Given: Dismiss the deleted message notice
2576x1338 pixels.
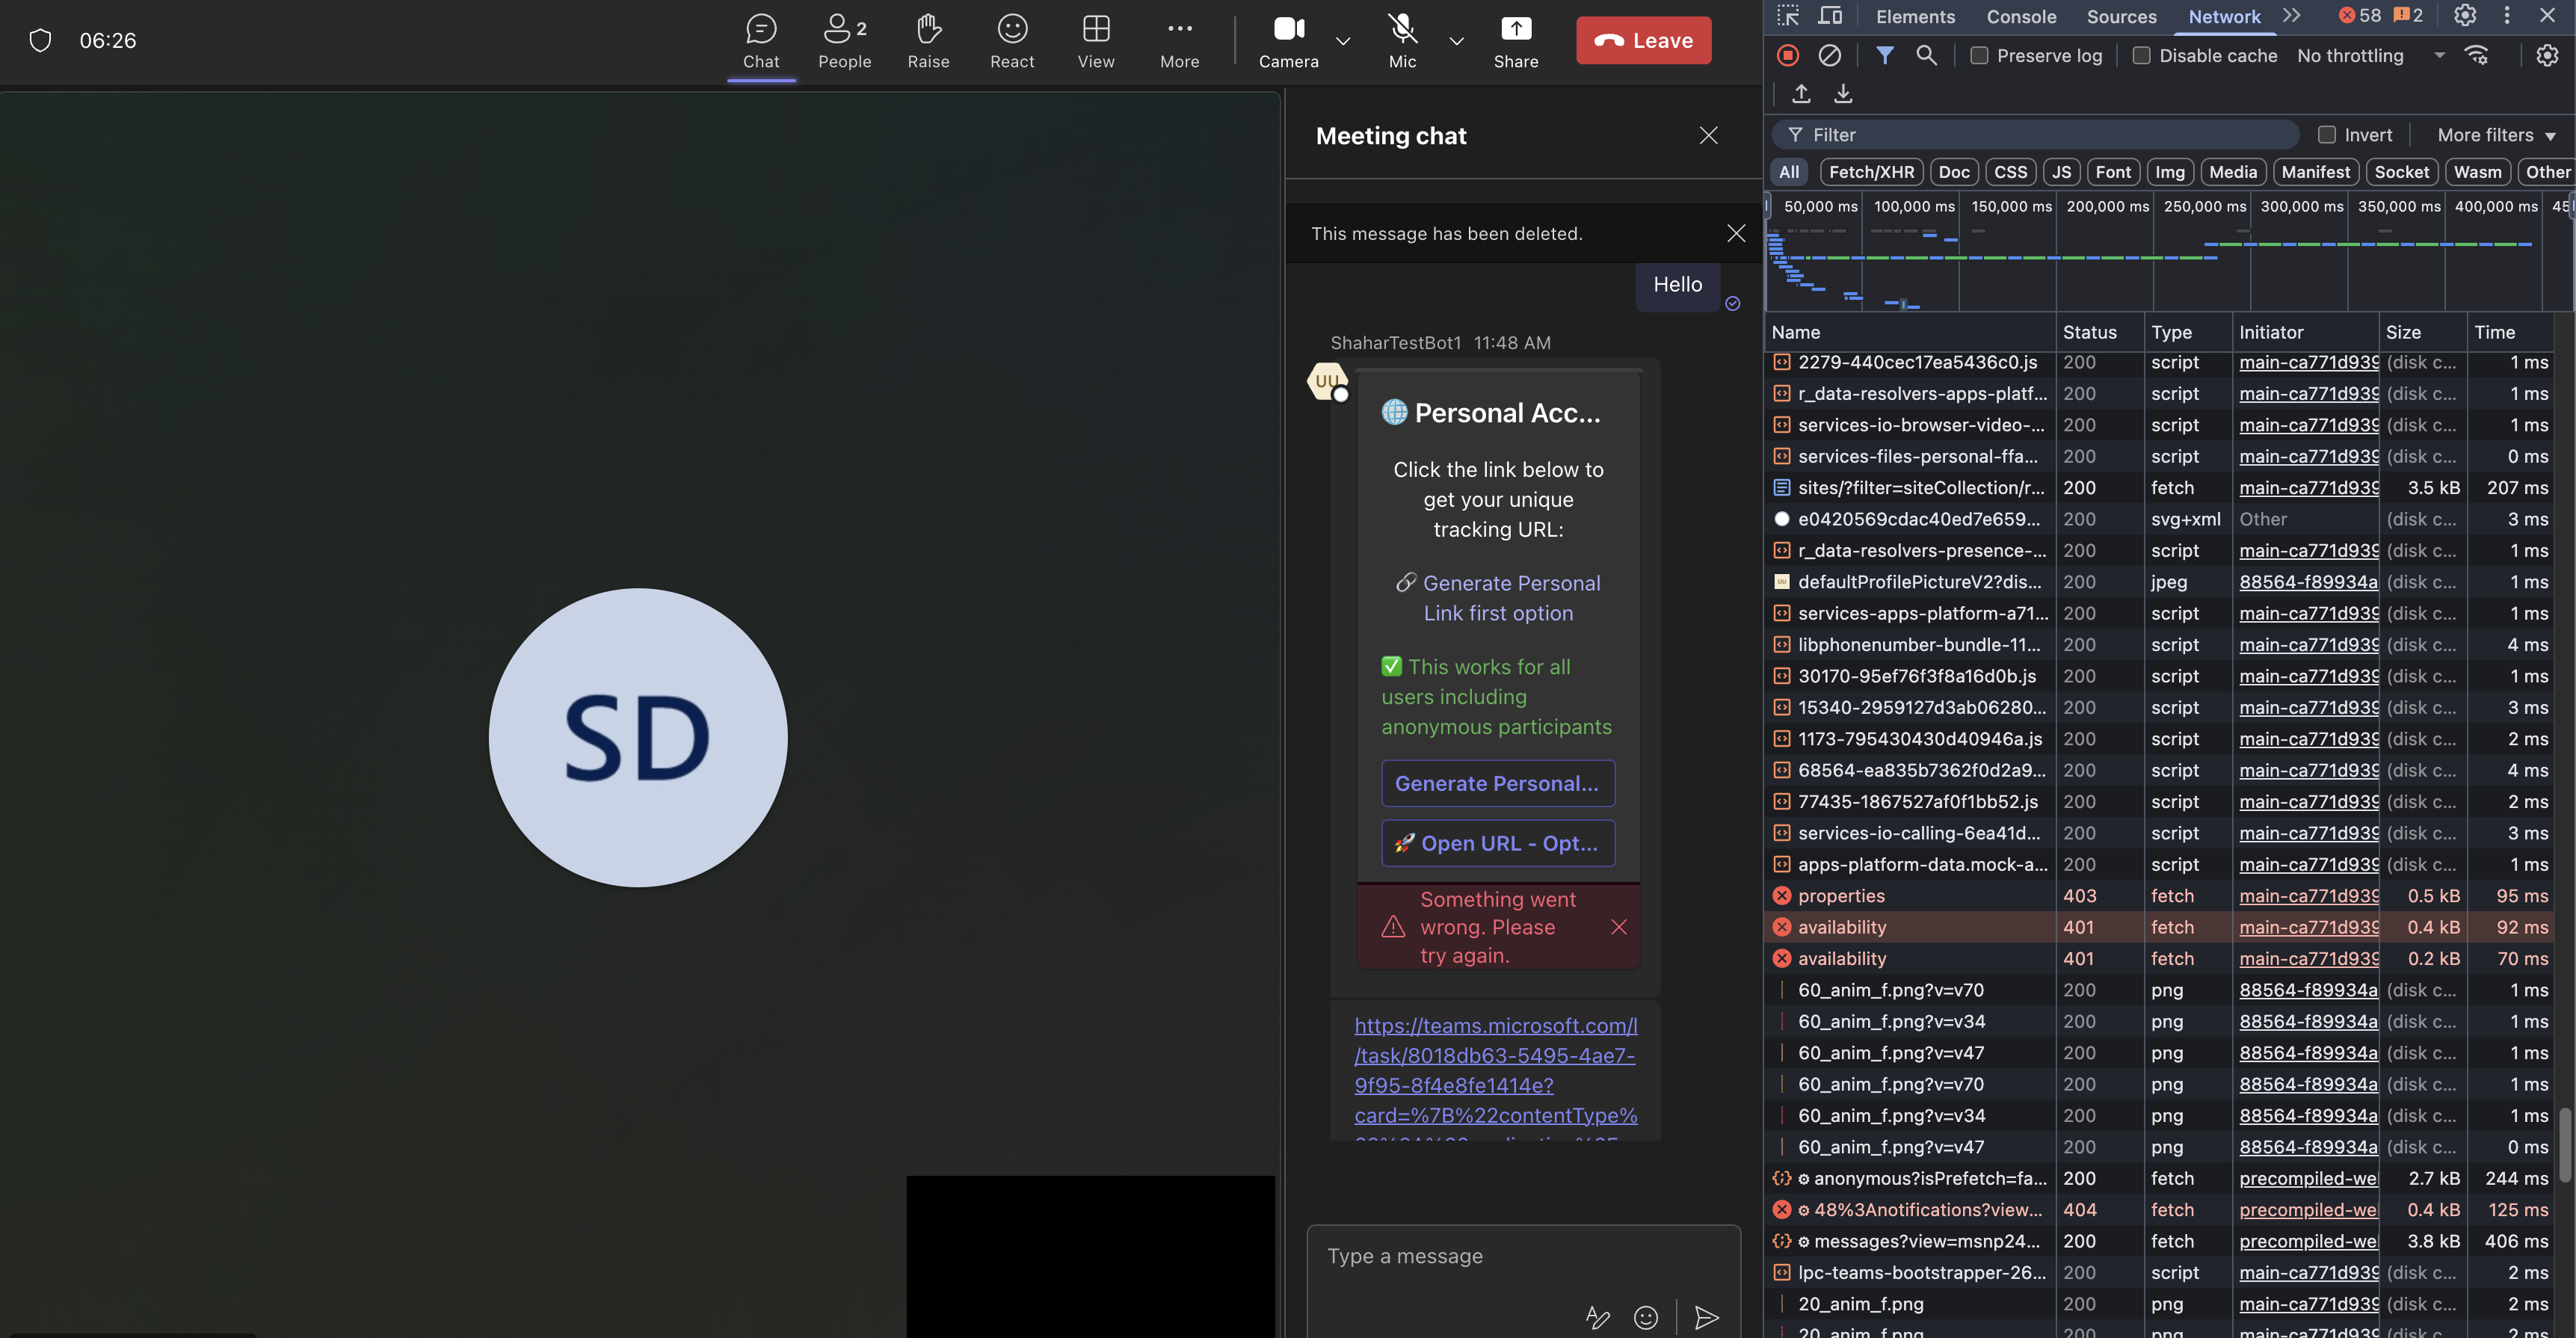Looking at the screenshot, I should 1736,233.
